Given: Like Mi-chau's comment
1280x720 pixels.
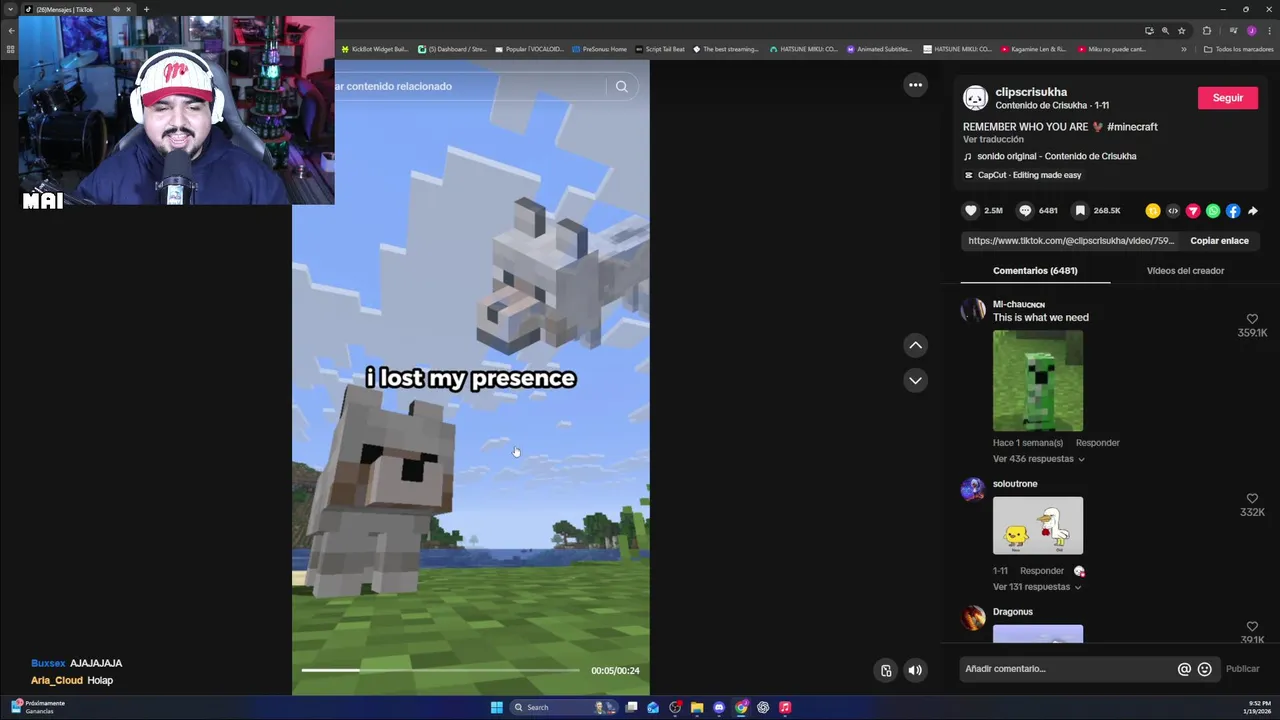Looking at the screenshot, I should 1252,319.
